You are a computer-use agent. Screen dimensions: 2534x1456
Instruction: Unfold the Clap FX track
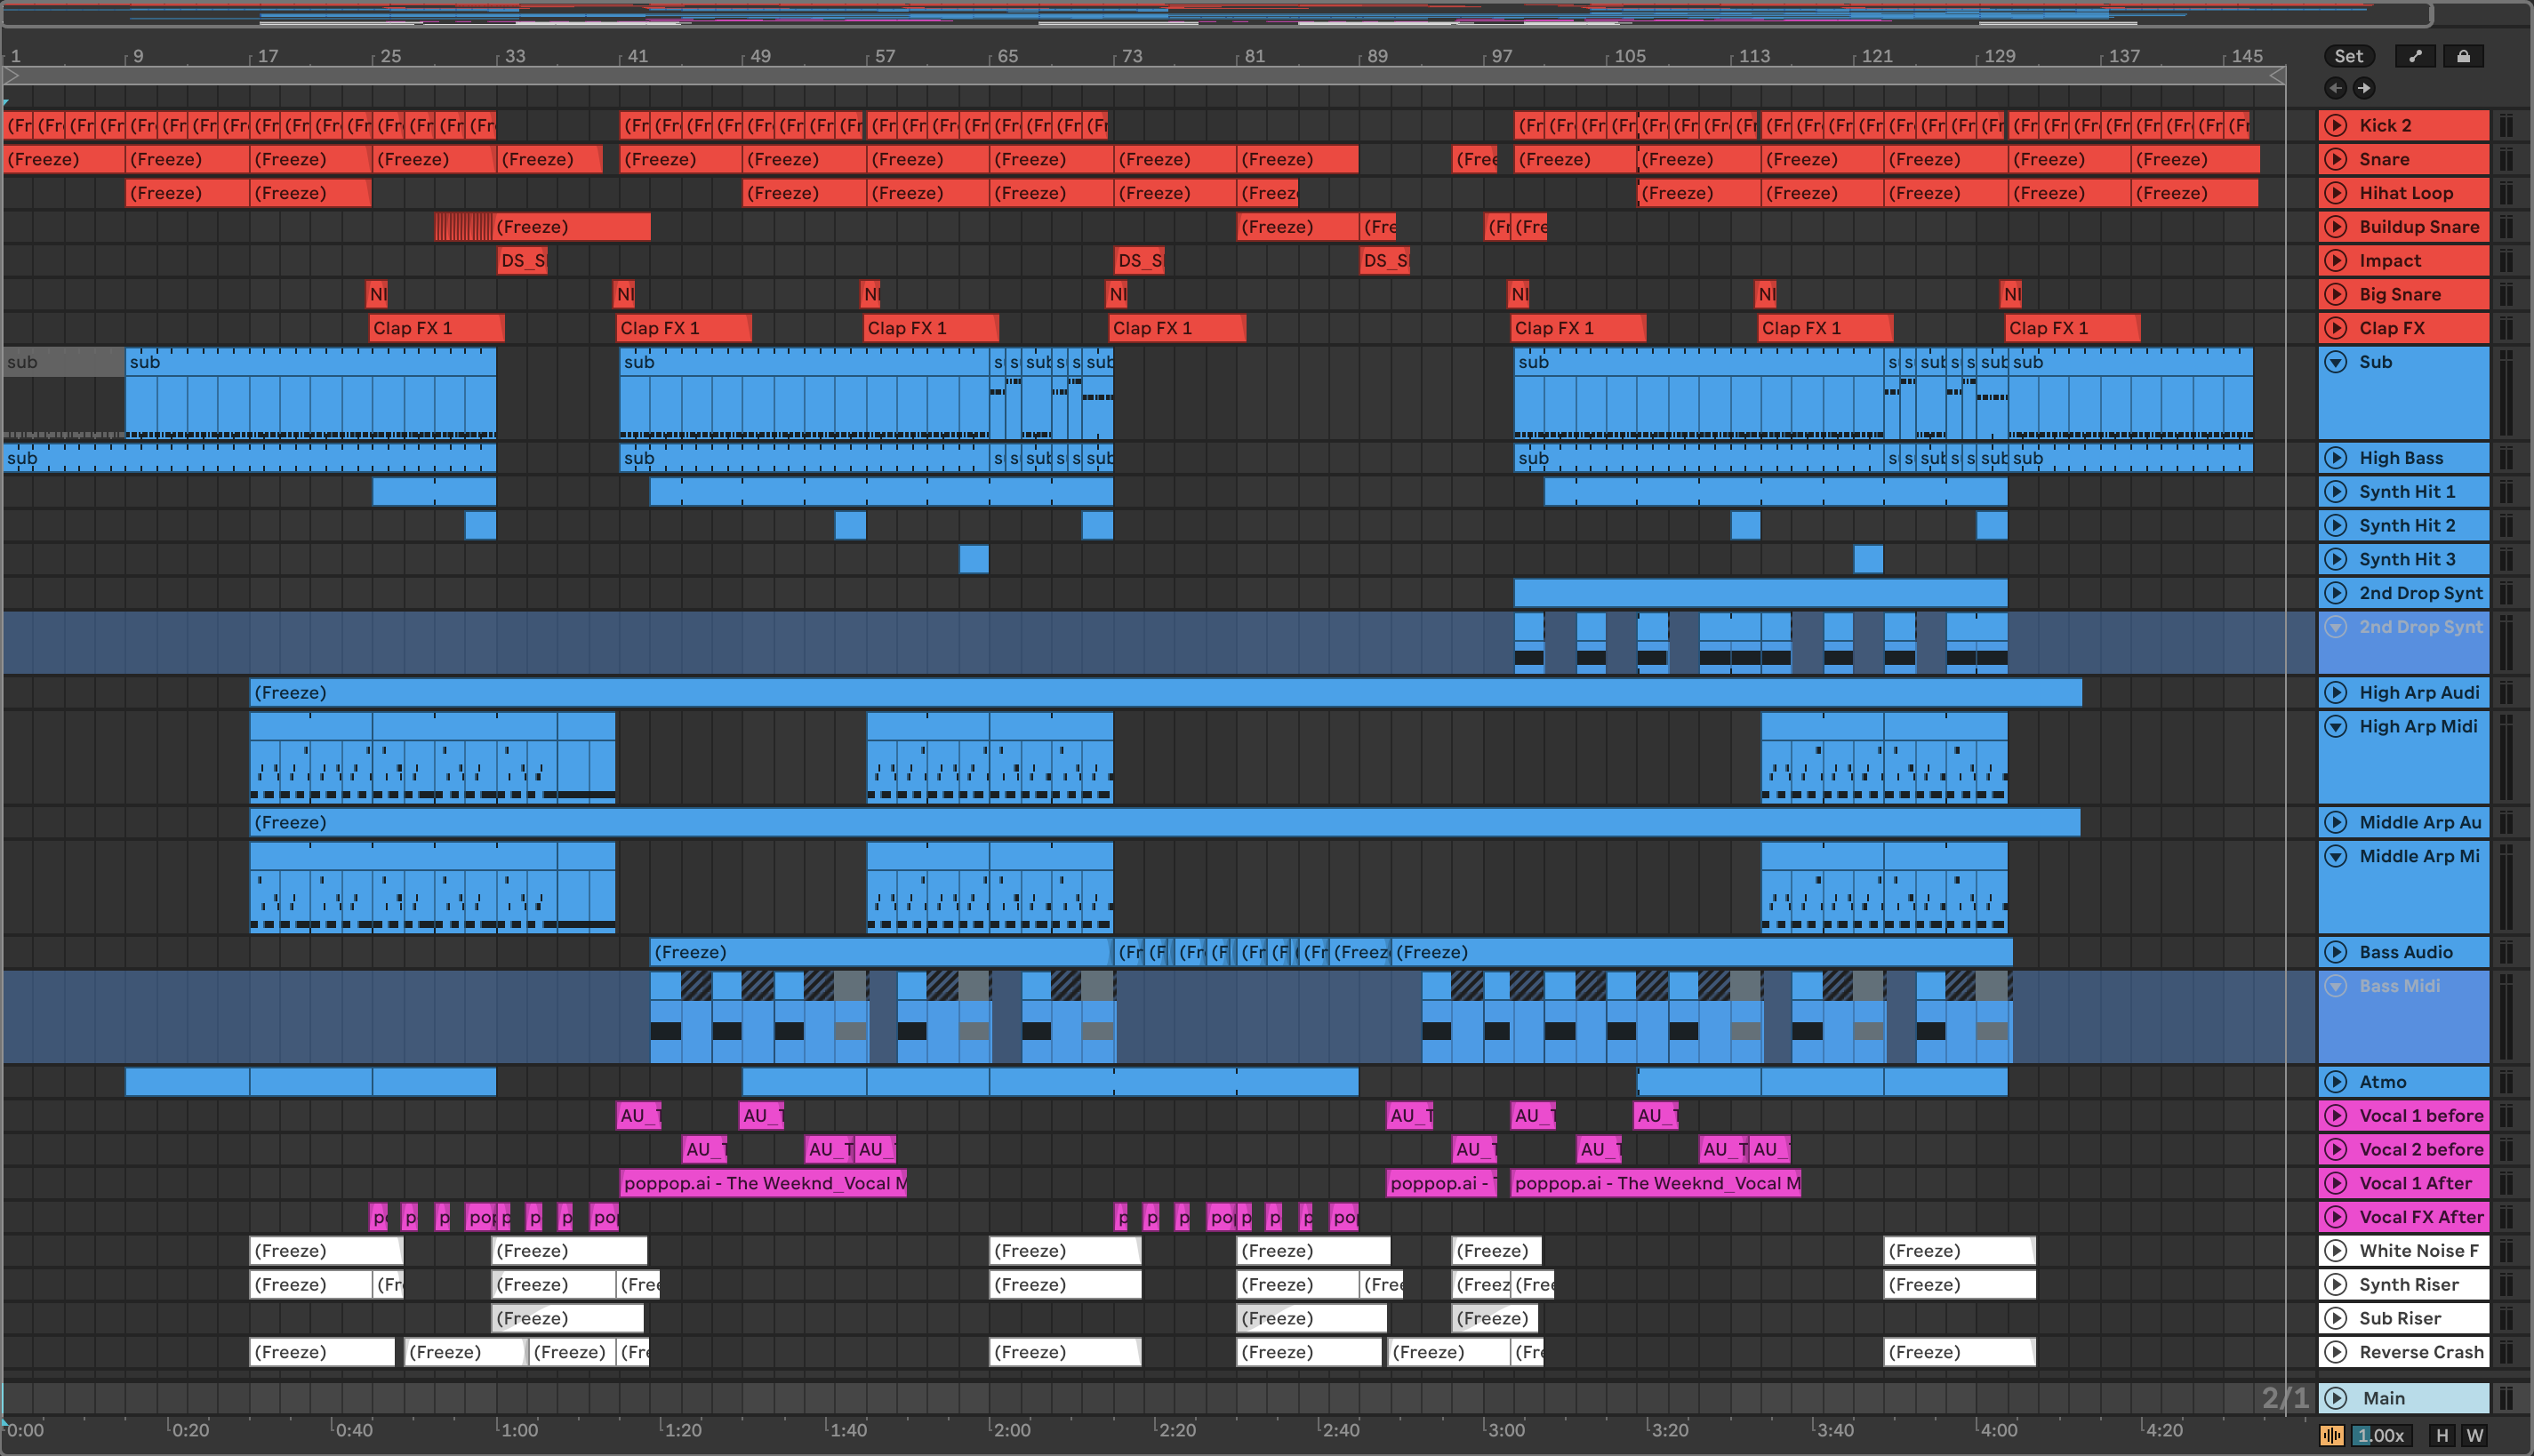point(2336,328)
